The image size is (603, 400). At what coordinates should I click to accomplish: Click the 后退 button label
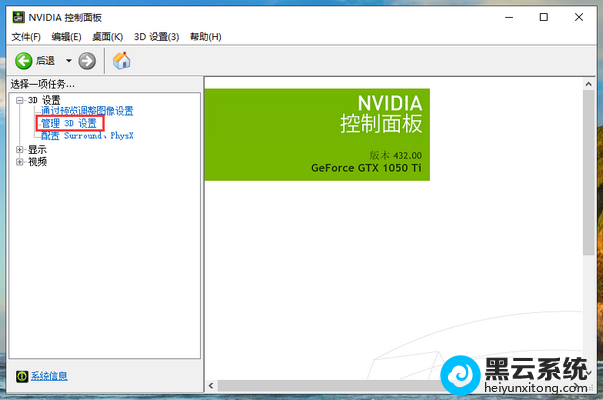(x=45, y=61)
